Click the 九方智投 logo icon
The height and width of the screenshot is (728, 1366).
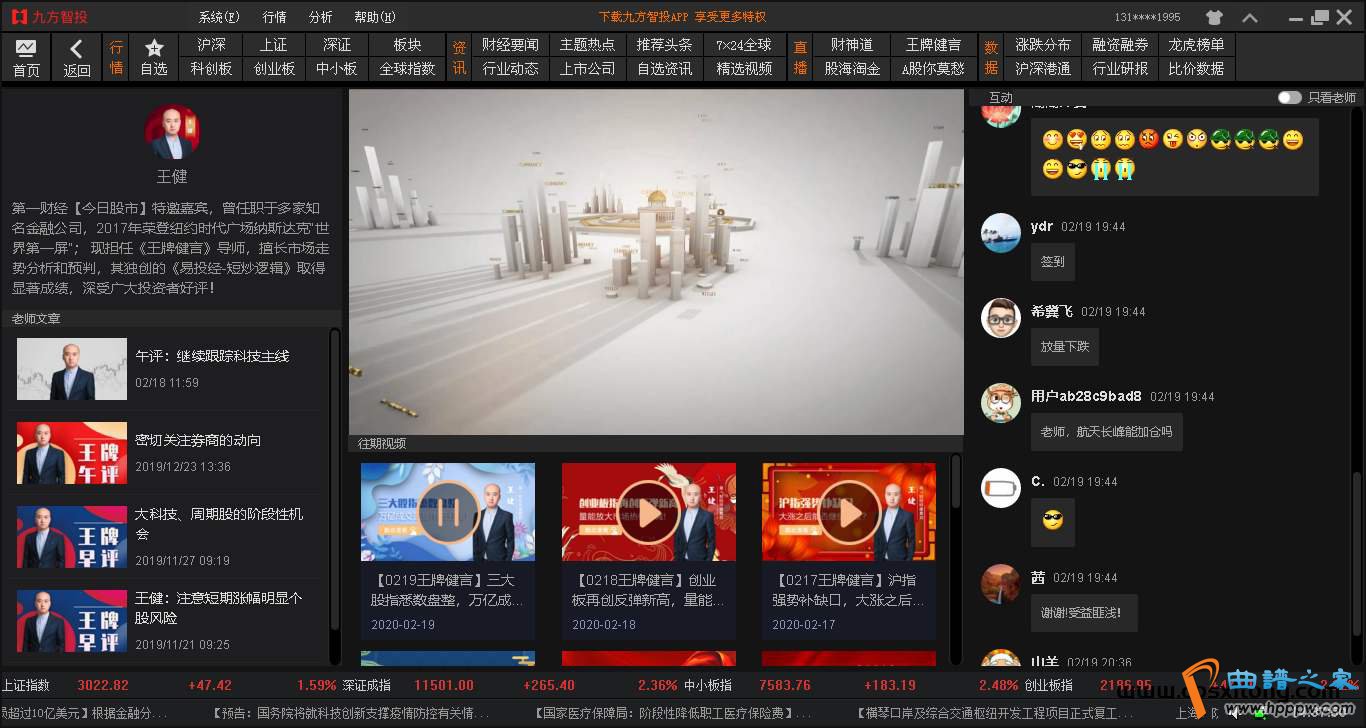pyautogui.click(x=19, y=17)
